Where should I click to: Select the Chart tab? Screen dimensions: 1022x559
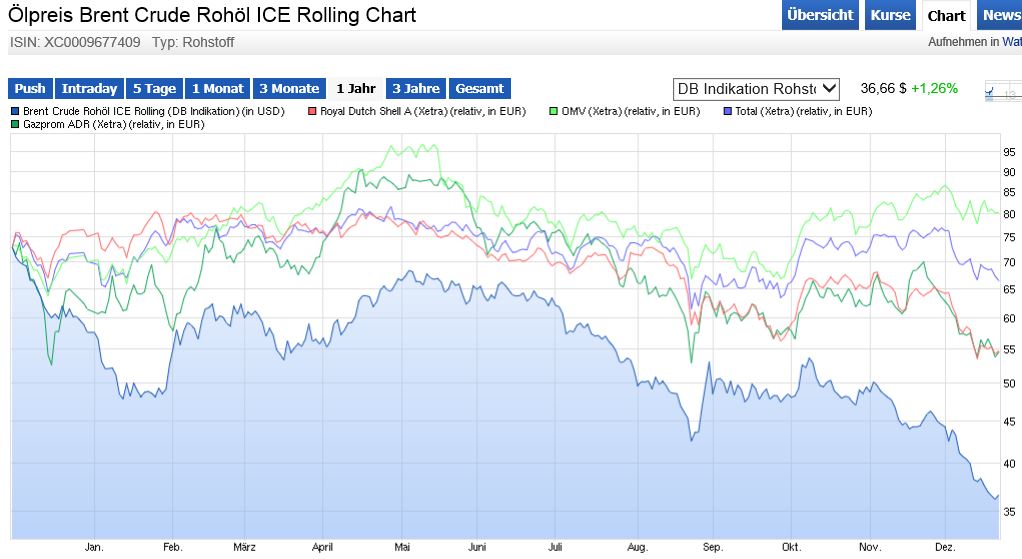pyautogui.click(x=946, y=15)
